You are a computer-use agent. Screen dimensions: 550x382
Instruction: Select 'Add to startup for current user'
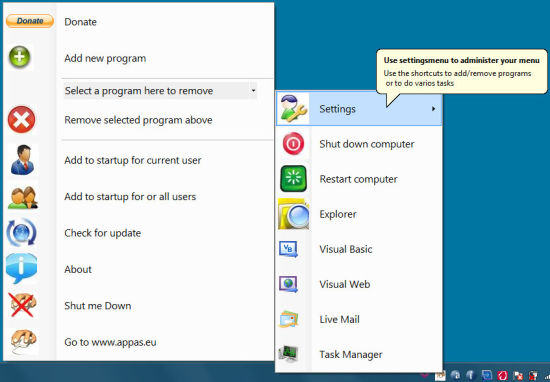(133, 160)
